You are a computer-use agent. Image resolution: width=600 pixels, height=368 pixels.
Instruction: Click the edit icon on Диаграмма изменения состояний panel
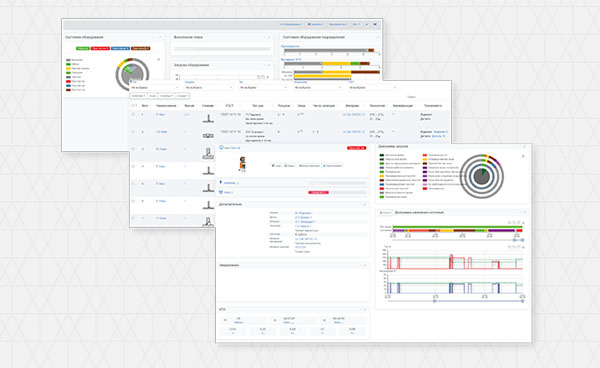pos(524,212)
